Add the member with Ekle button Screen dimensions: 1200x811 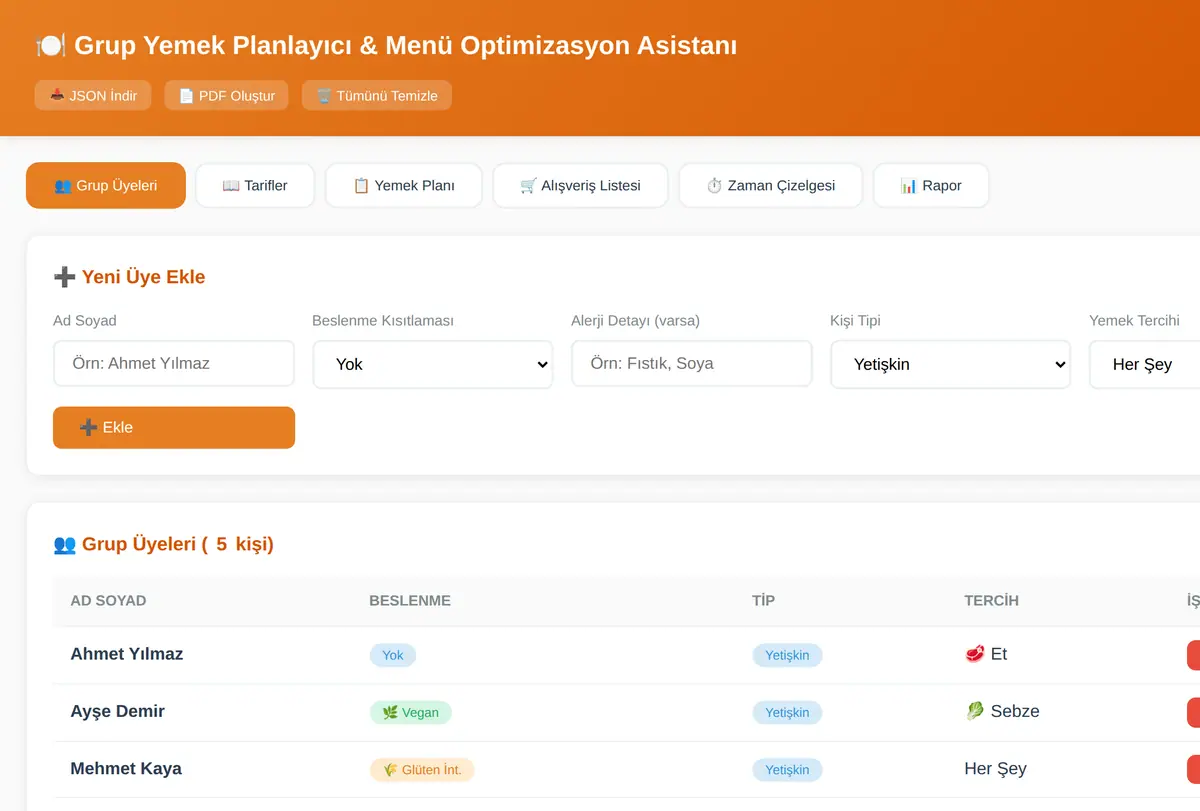pyautogui.click(x=174, y=428)
